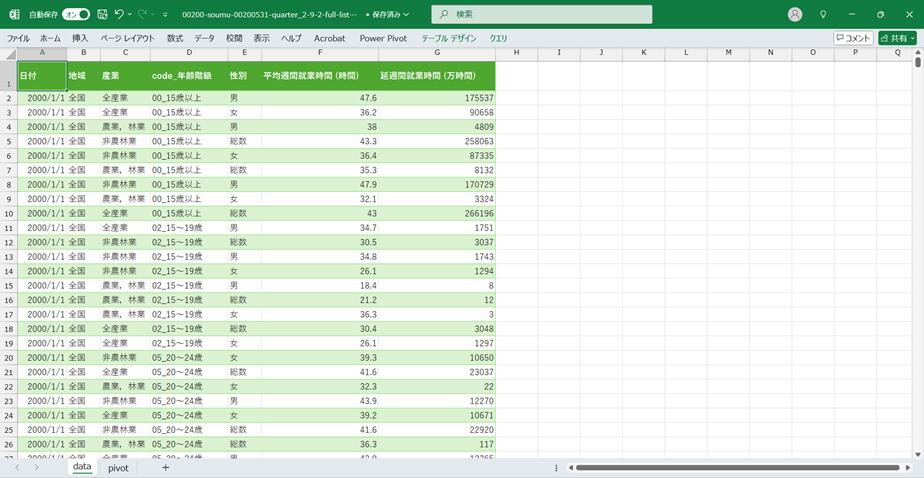The image size is (924, 478).
Task: Click the 検索 search box
Action: point(541,15)
